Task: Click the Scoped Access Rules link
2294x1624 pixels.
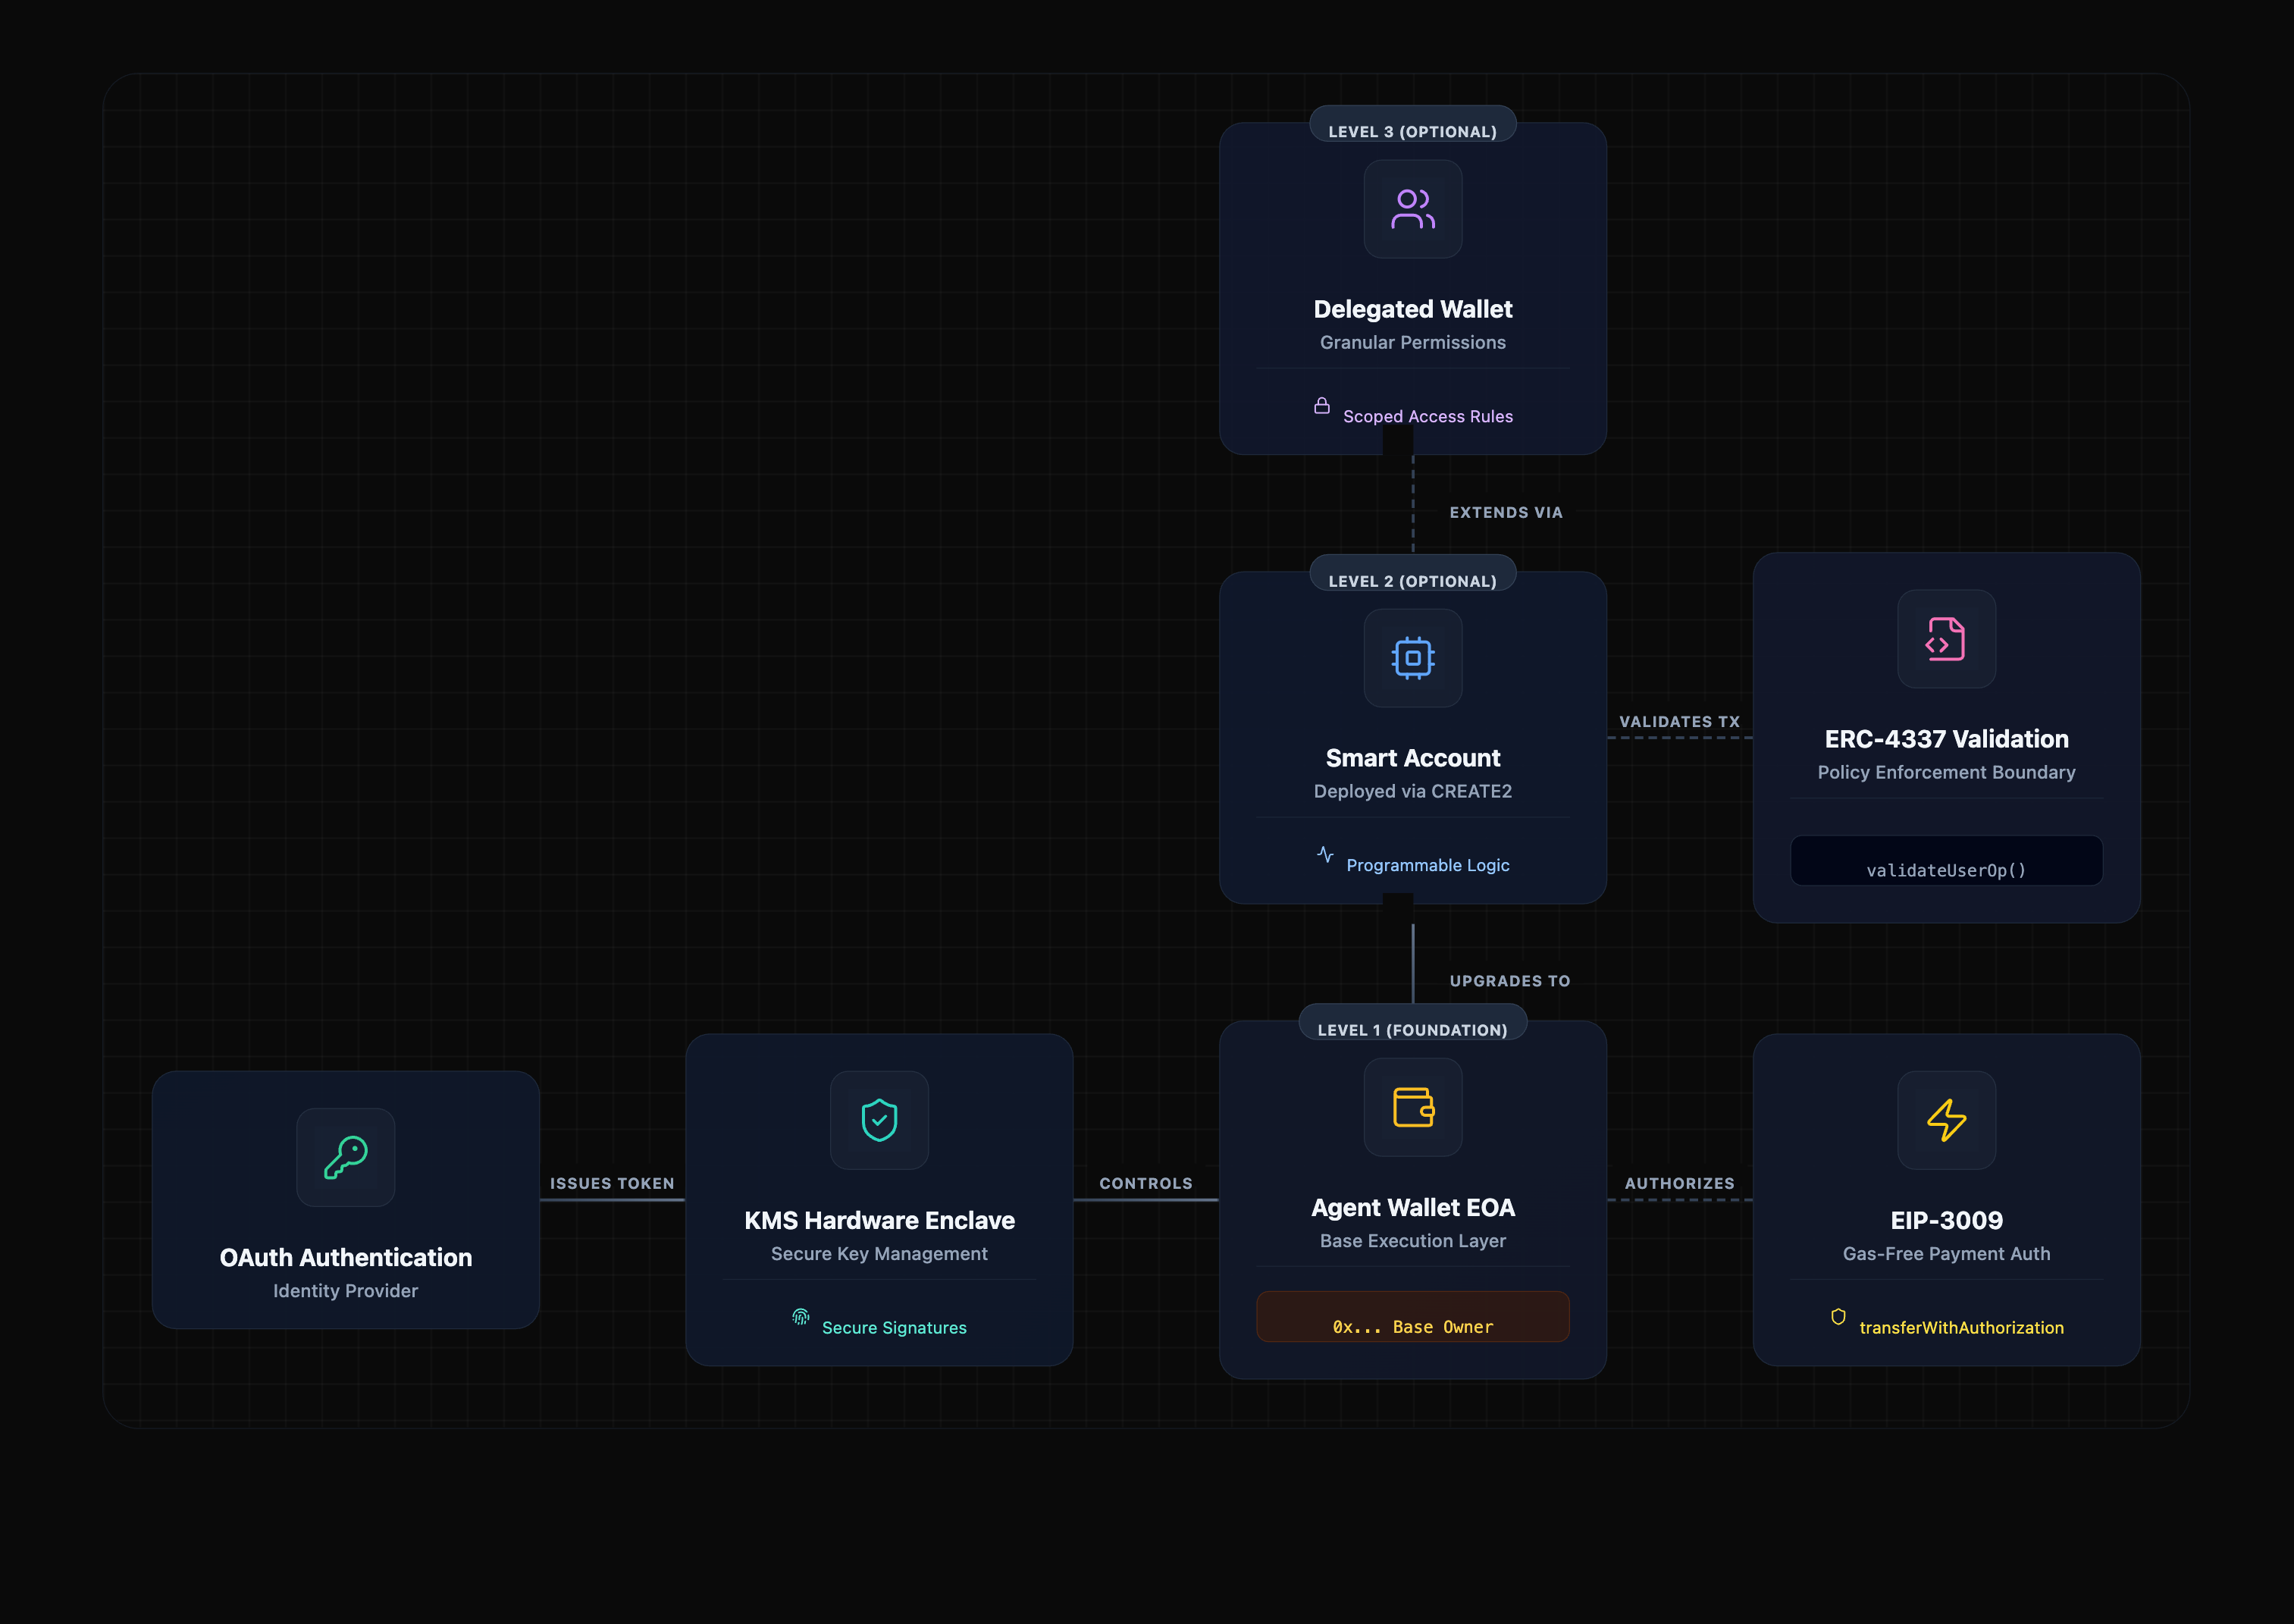Action: coord(1428,416)
